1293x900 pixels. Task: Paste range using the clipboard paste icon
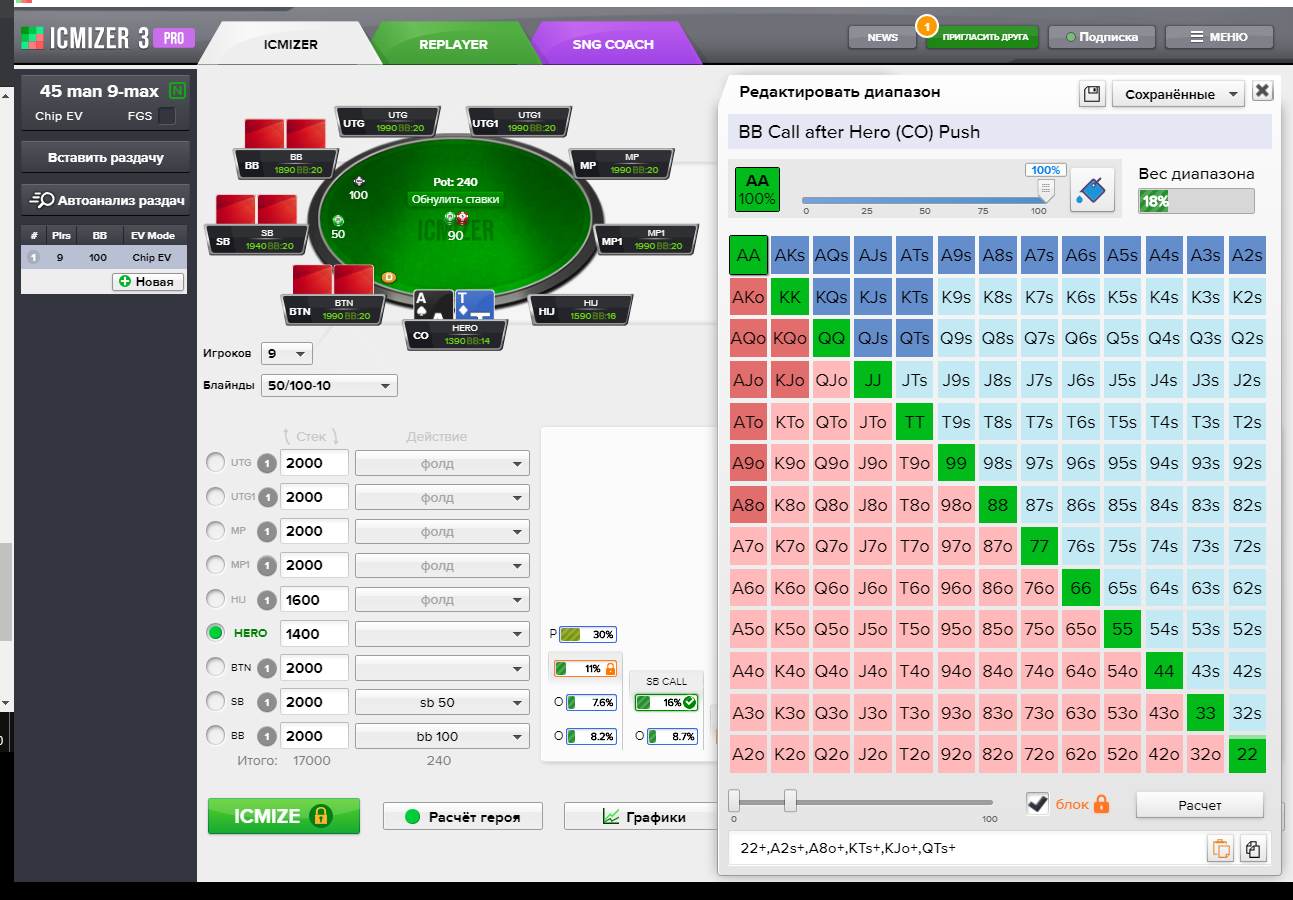click(x=1220, y=849)
